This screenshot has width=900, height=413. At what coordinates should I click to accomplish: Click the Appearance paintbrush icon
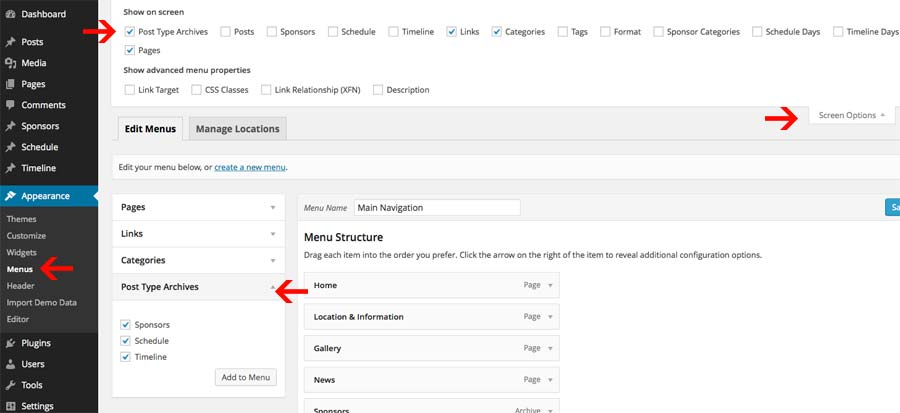click(10, 196)
